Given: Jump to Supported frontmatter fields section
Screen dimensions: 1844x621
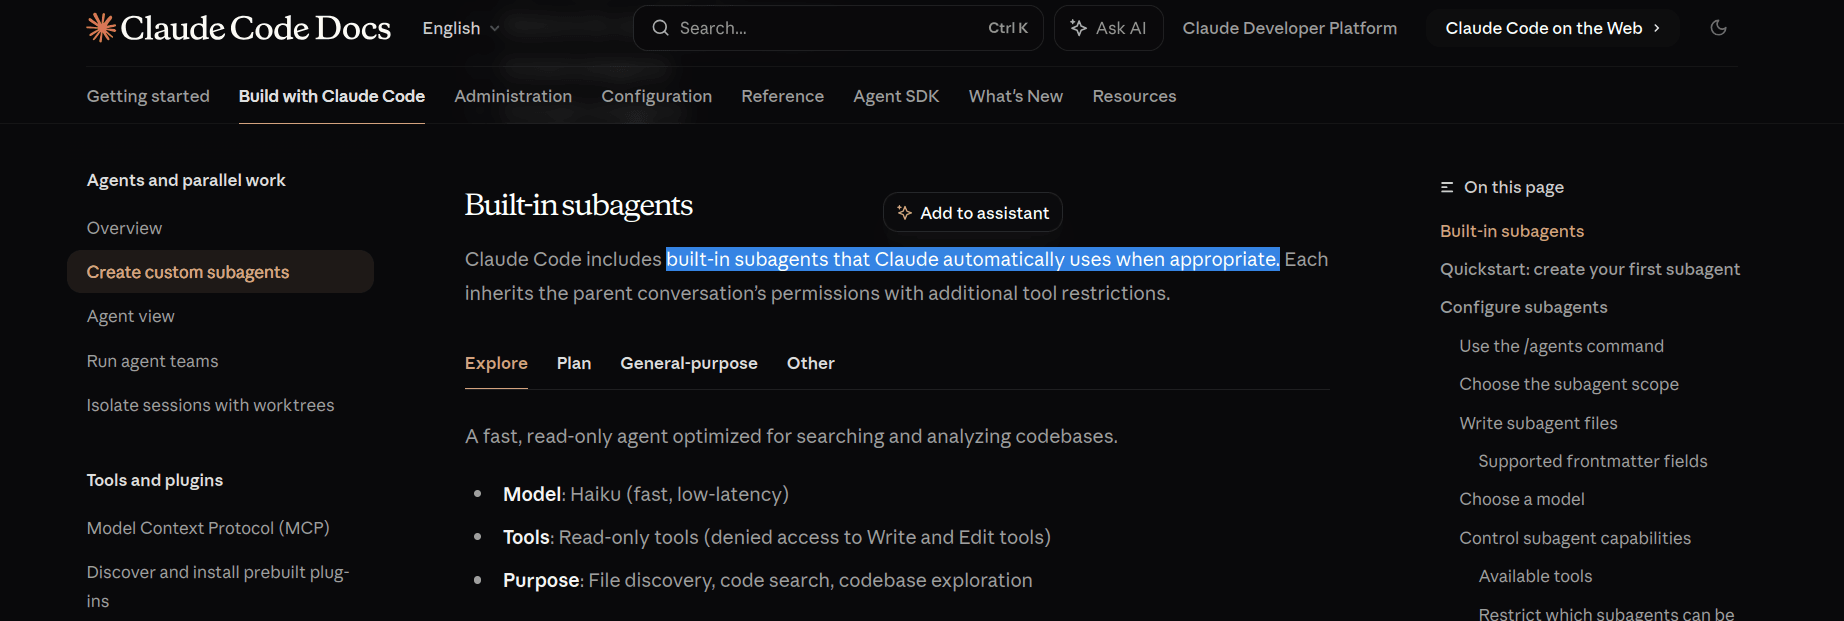Looking at the screenshot, I should coord(1593,461).
